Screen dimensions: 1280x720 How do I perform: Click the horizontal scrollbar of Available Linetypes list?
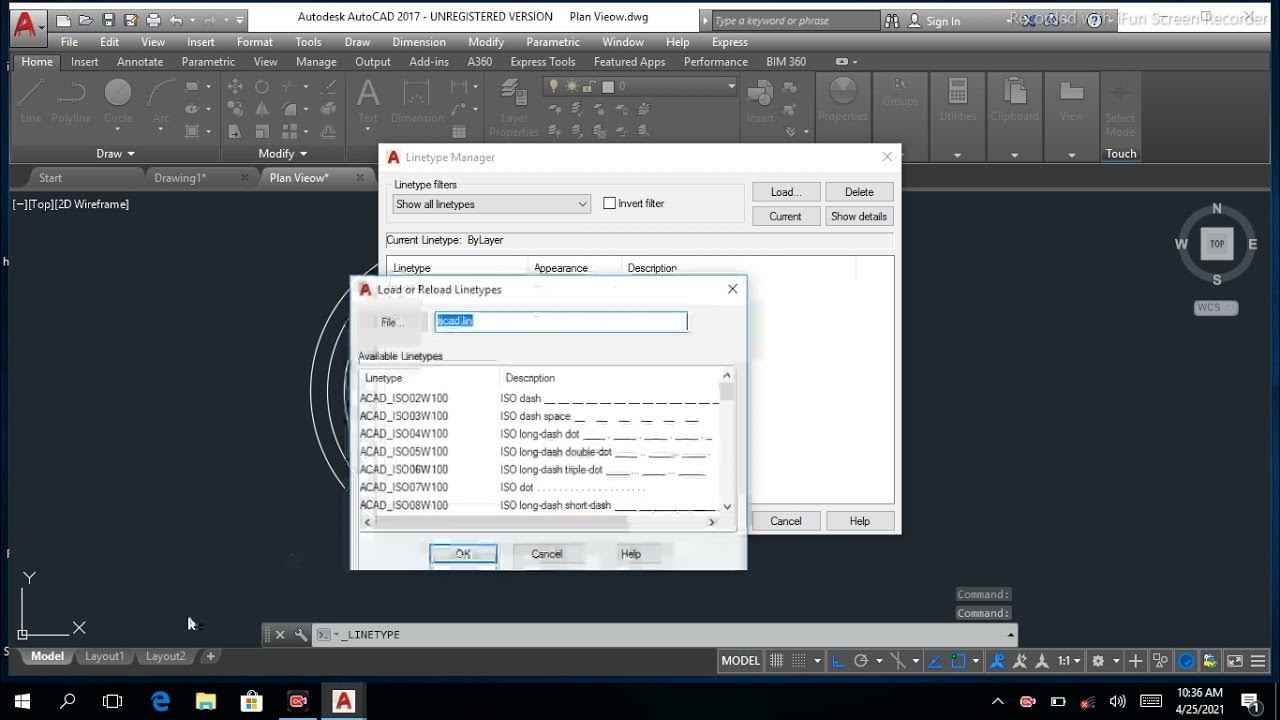click(x=540, y=522)
